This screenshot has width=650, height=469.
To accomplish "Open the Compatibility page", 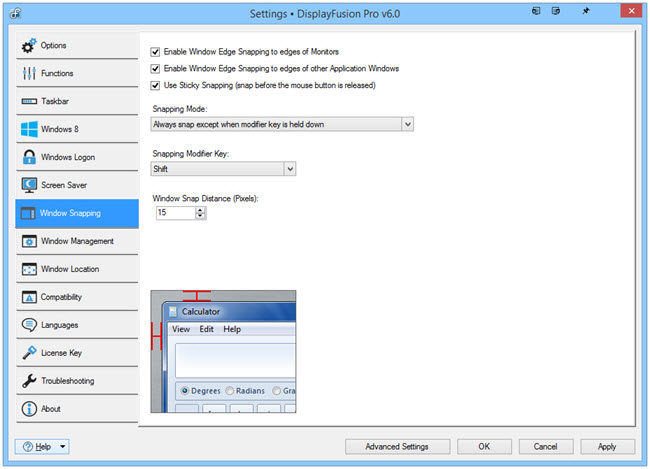I will tap(77, 297).
